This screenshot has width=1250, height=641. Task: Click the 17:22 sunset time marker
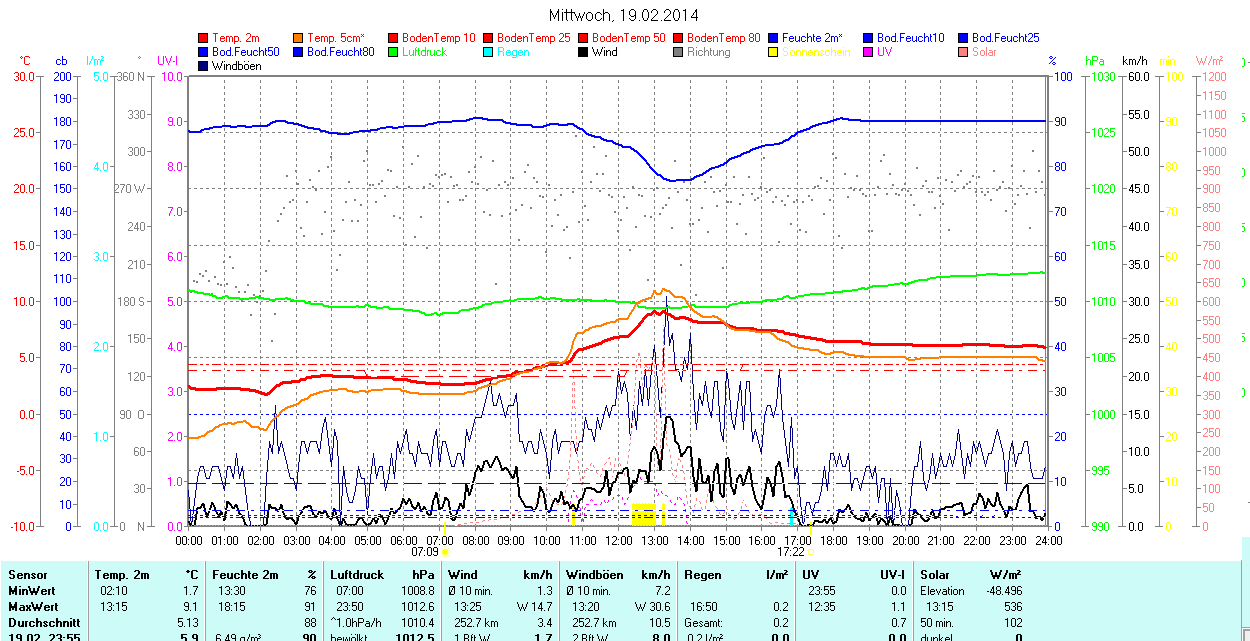pos(791,551)
